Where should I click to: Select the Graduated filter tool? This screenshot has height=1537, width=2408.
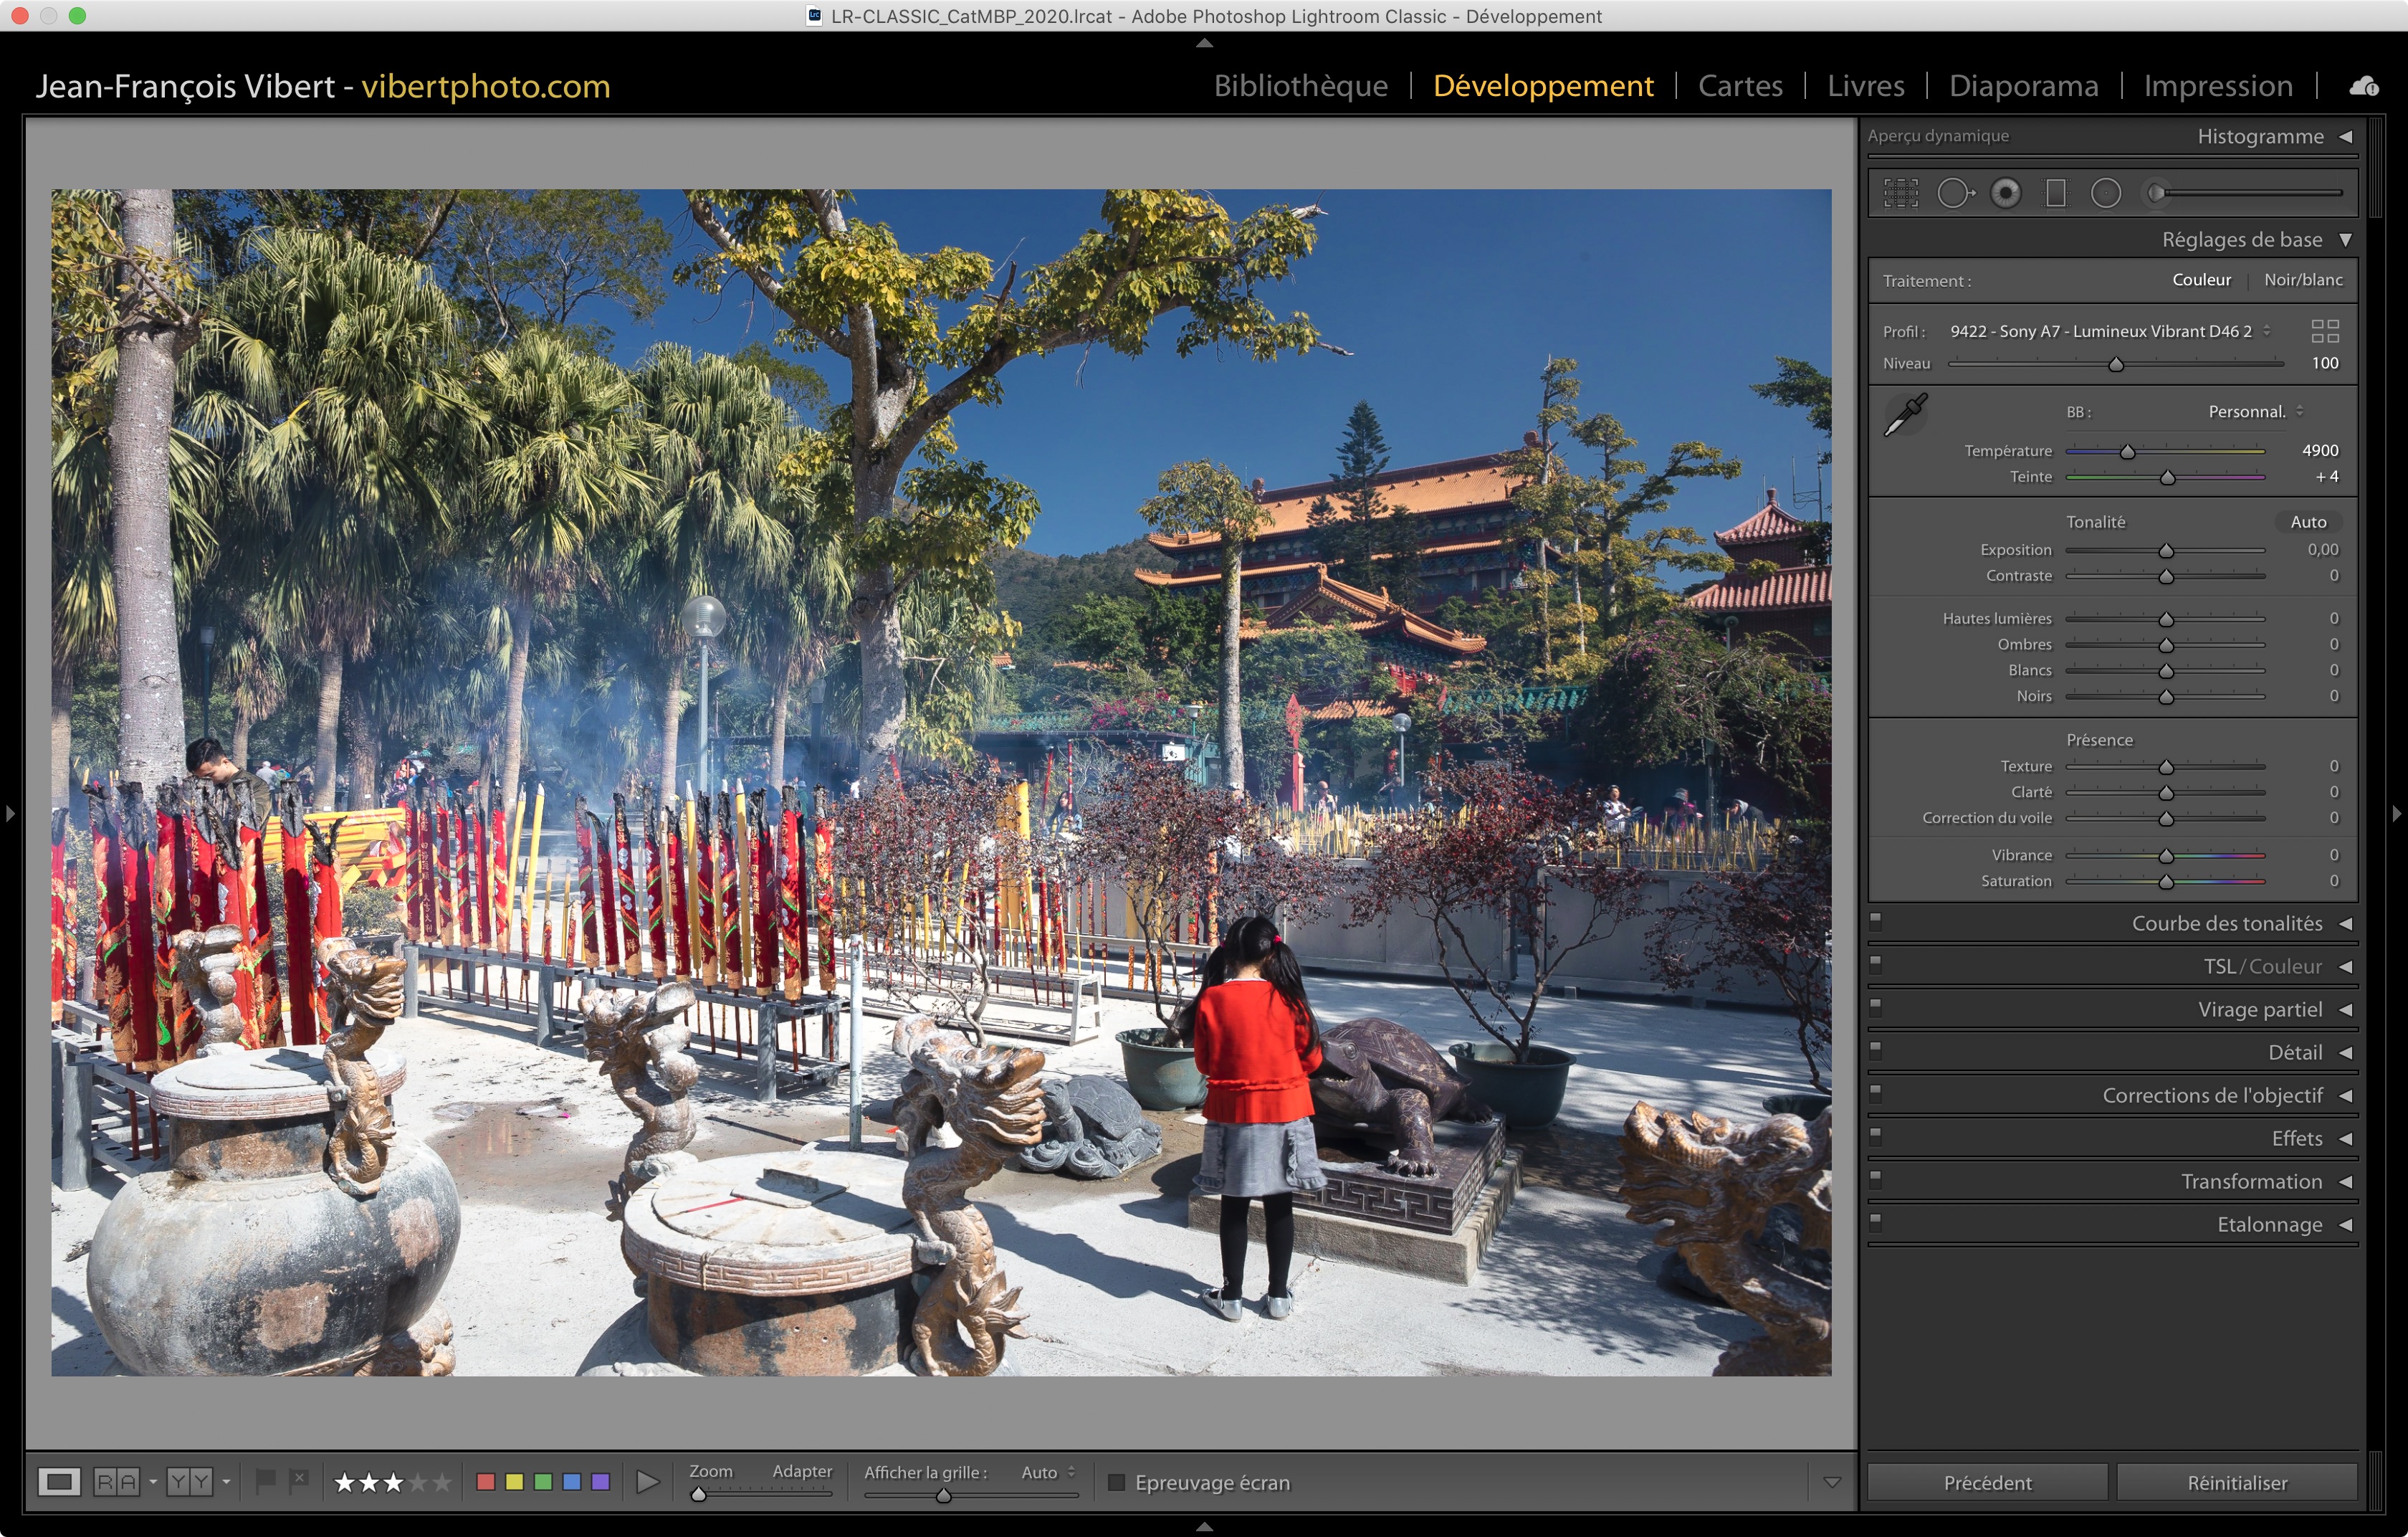[2056, 193]
